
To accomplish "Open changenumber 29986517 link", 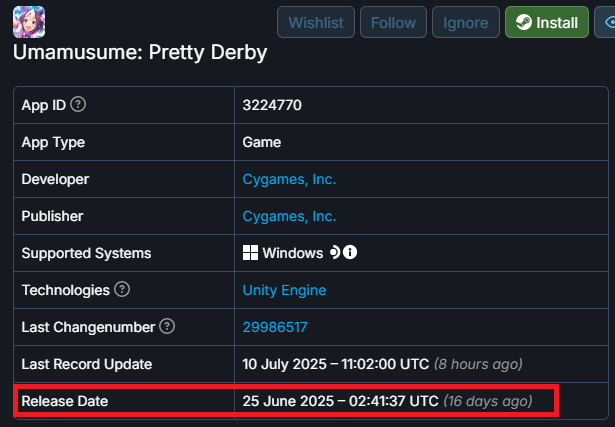I will point(275,327).
